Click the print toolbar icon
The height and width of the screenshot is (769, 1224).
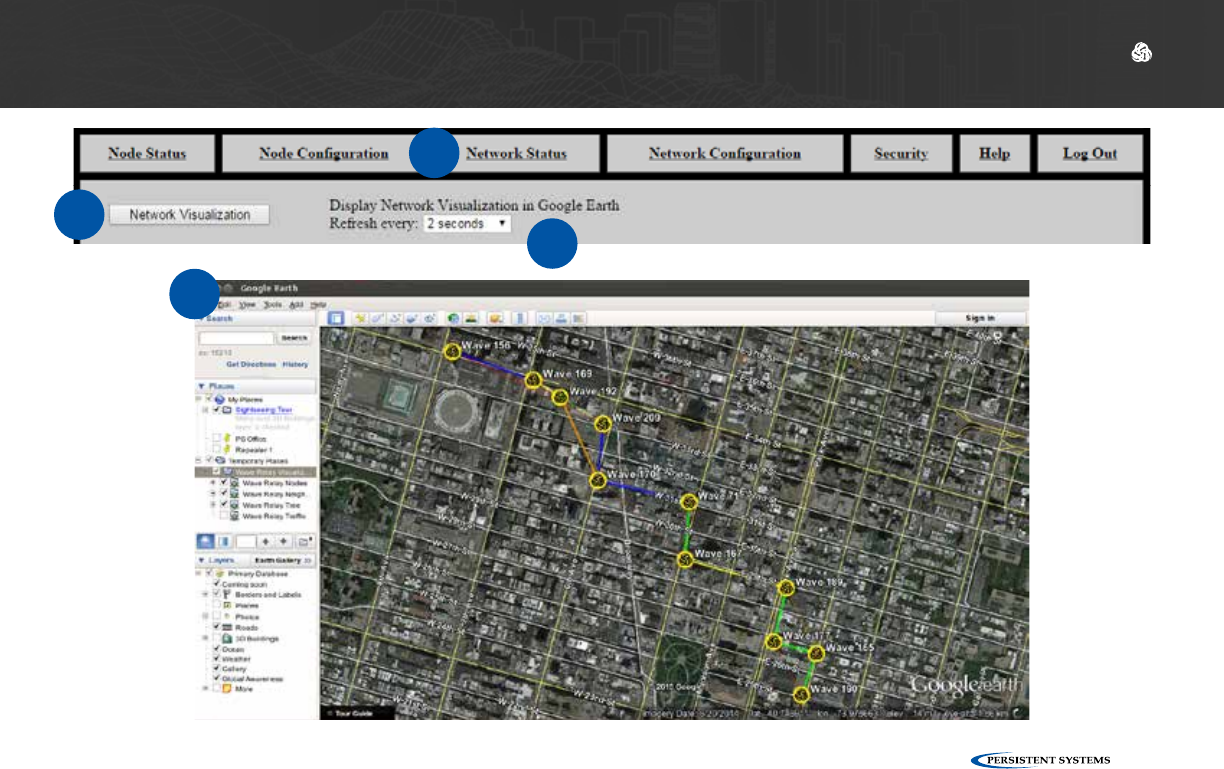pos(561,318)
